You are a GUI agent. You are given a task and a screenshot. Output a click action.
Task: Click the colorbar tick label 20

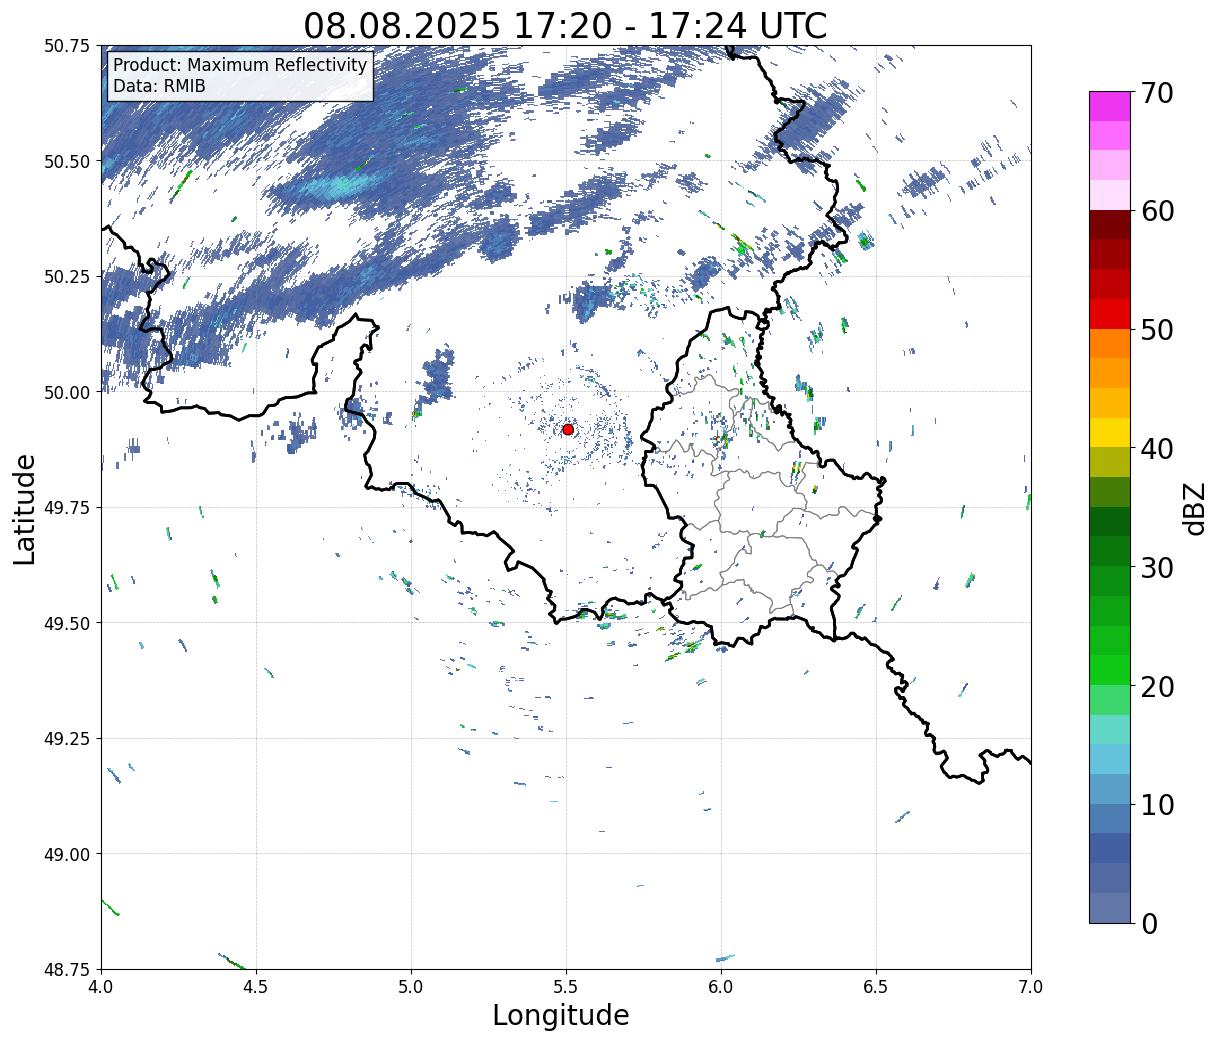click(1157, 687)
